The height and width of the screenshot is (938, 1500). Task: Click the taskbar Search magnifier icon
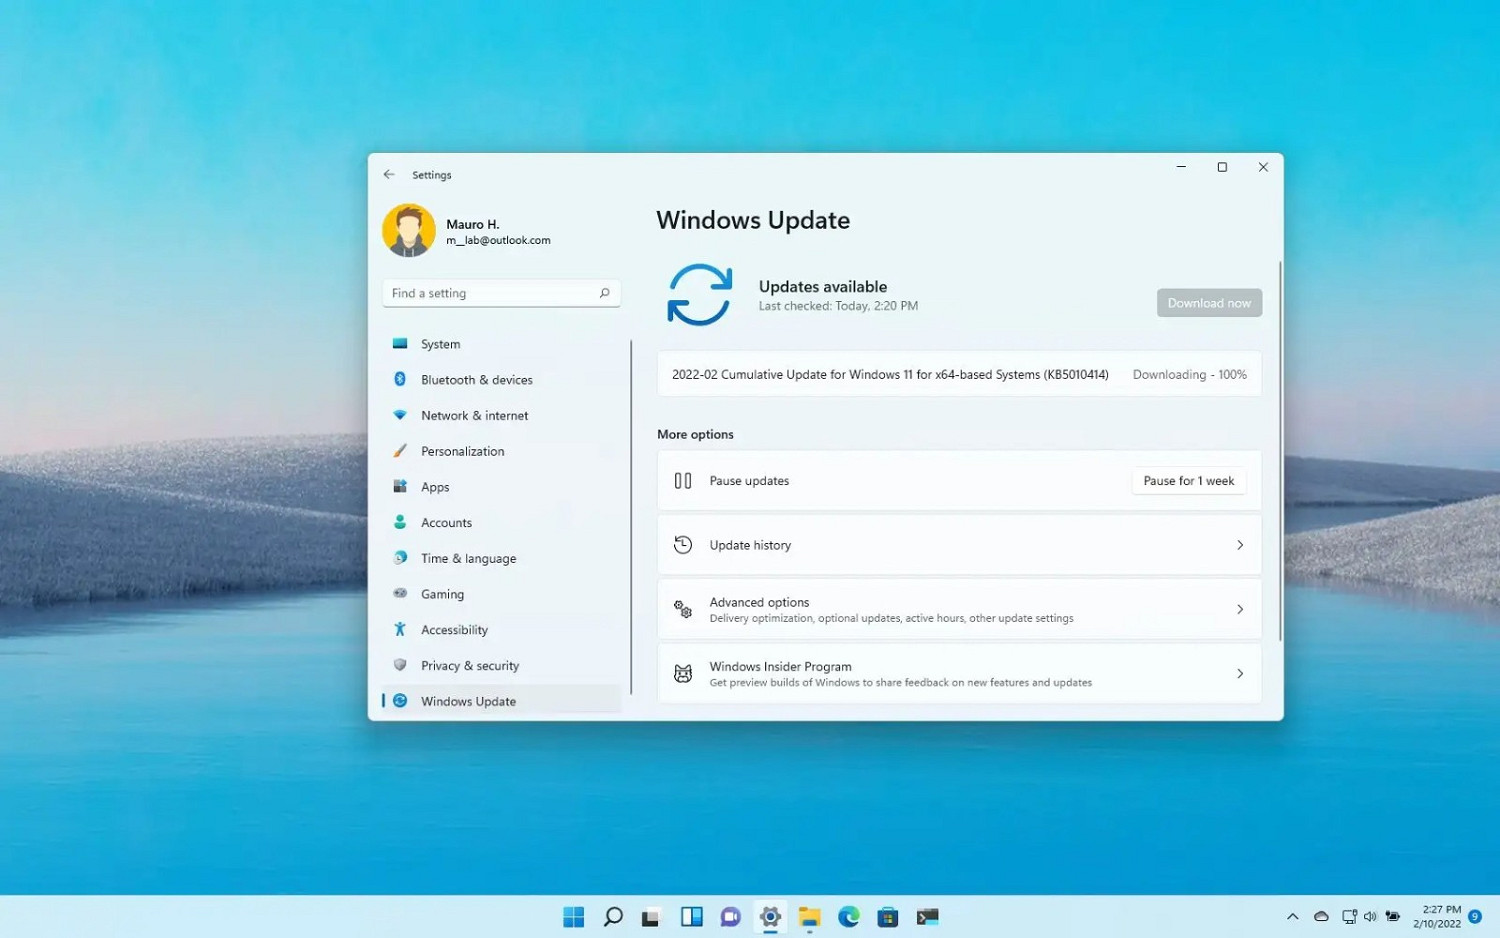click(x=613, y=917)
